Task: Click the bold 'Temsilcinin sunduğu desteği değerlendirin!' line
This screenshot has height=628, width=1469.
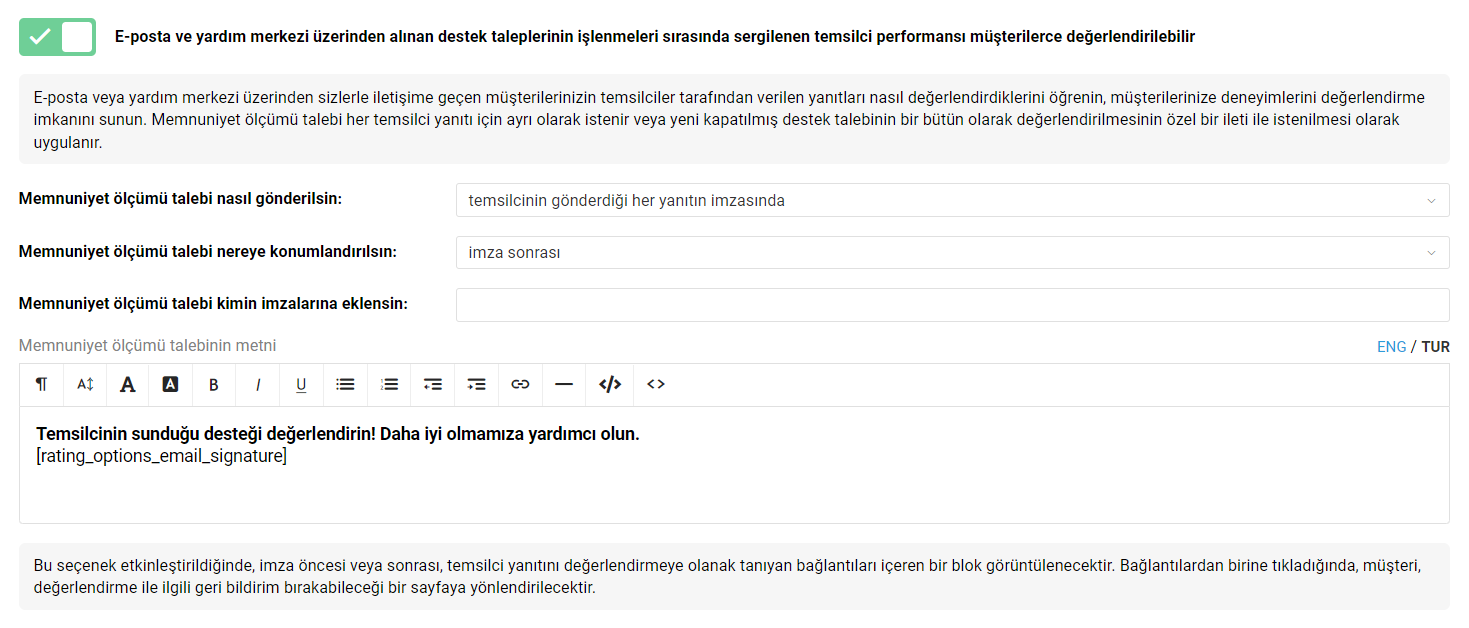Action: pyautogui.click(x=337, y=434)
